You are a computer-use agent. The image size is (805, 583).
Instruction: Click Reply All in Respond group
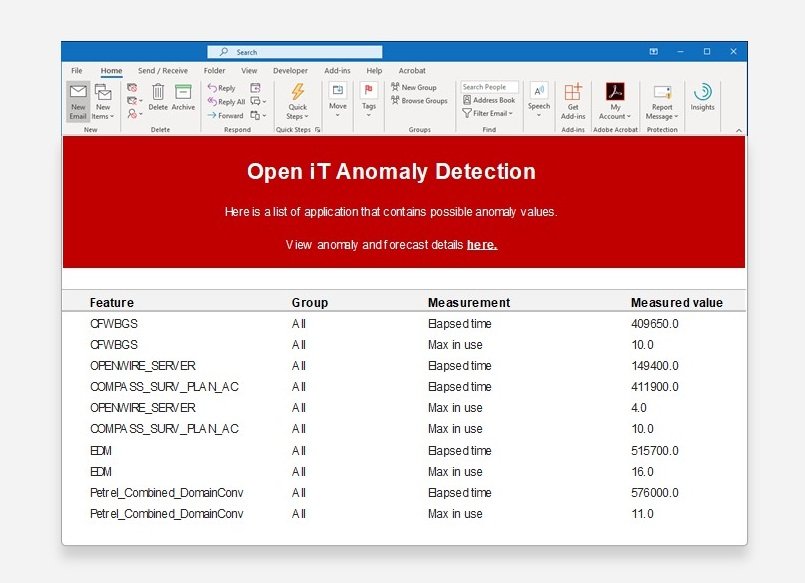click(226, 102)
